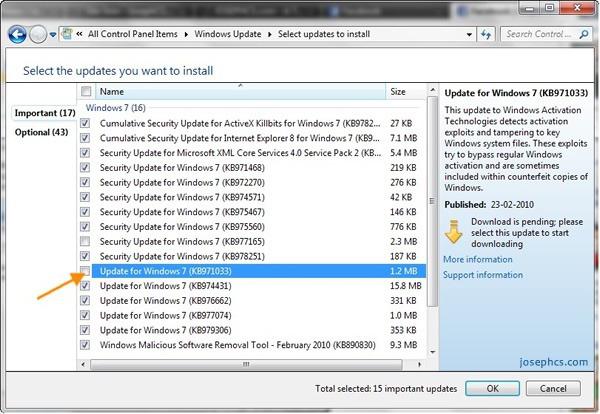This screenshot has height=414, width=600.
Task: Click horizontal scrollbar right arrow
Action: pos(419,365)
